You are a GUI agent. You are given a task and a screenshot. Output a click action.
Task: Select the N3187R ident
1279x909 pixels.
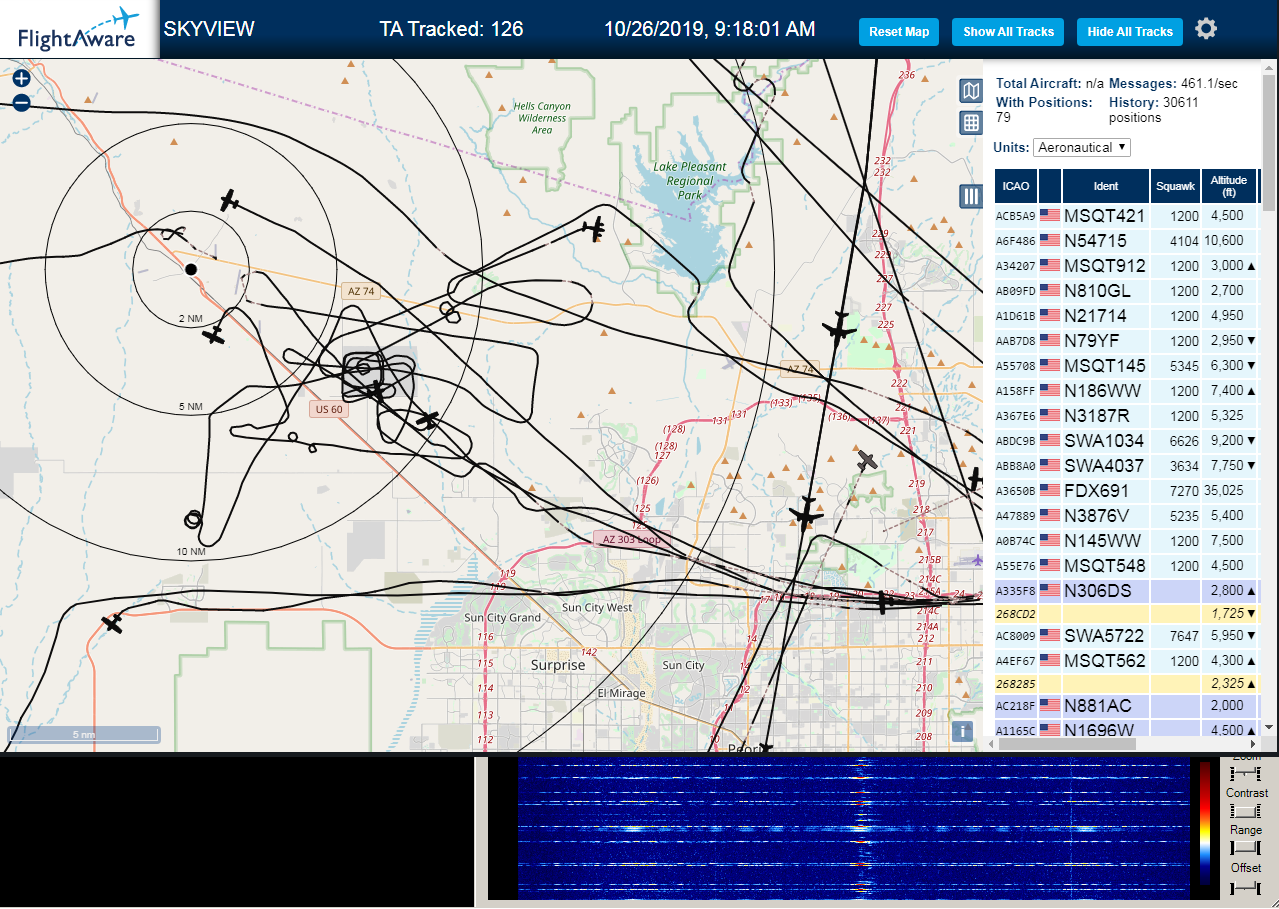tap(1097, 415)
